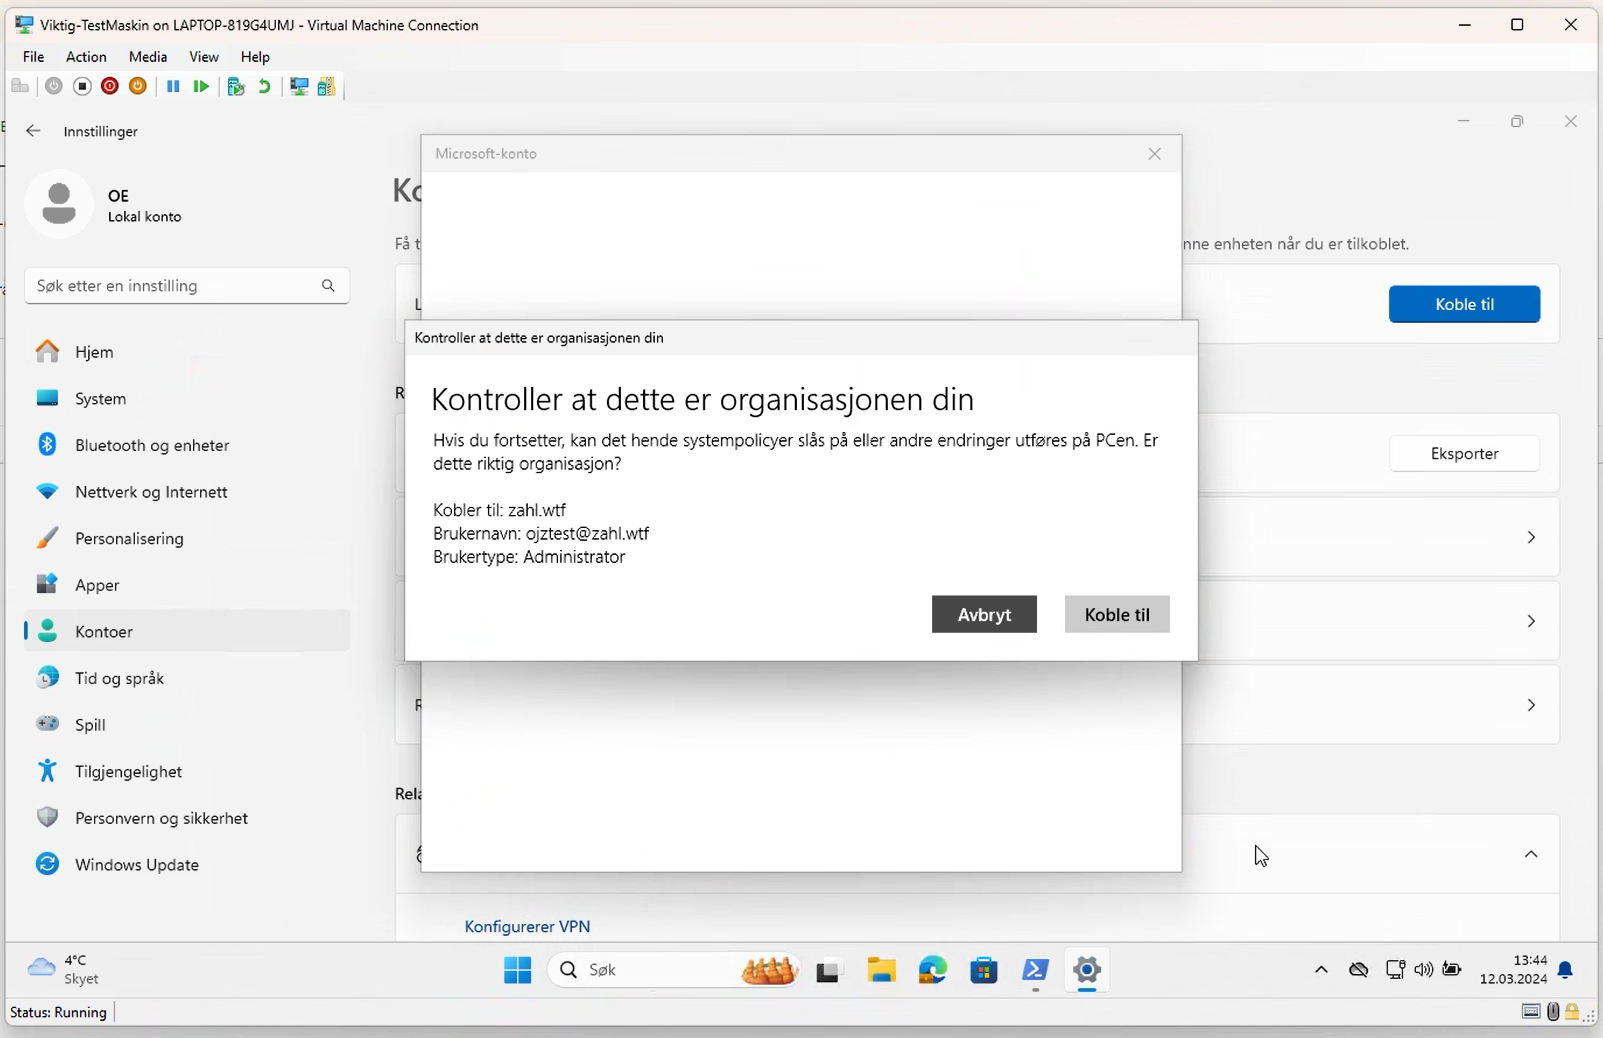Open the File menu
The width and height of the screenshot is (1603, 1038).
(33, 57)
